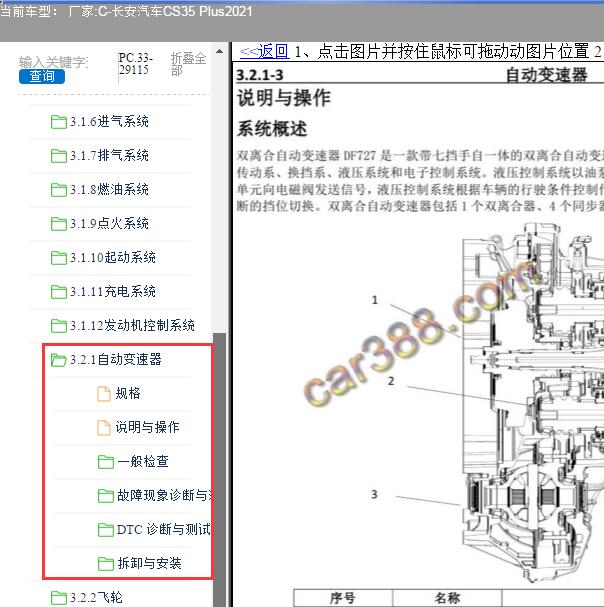This screenshot has height=607, width=604.
Task: Click the folder icon beside 3.1.12发动机控制系统
Action: coord(58,326)
